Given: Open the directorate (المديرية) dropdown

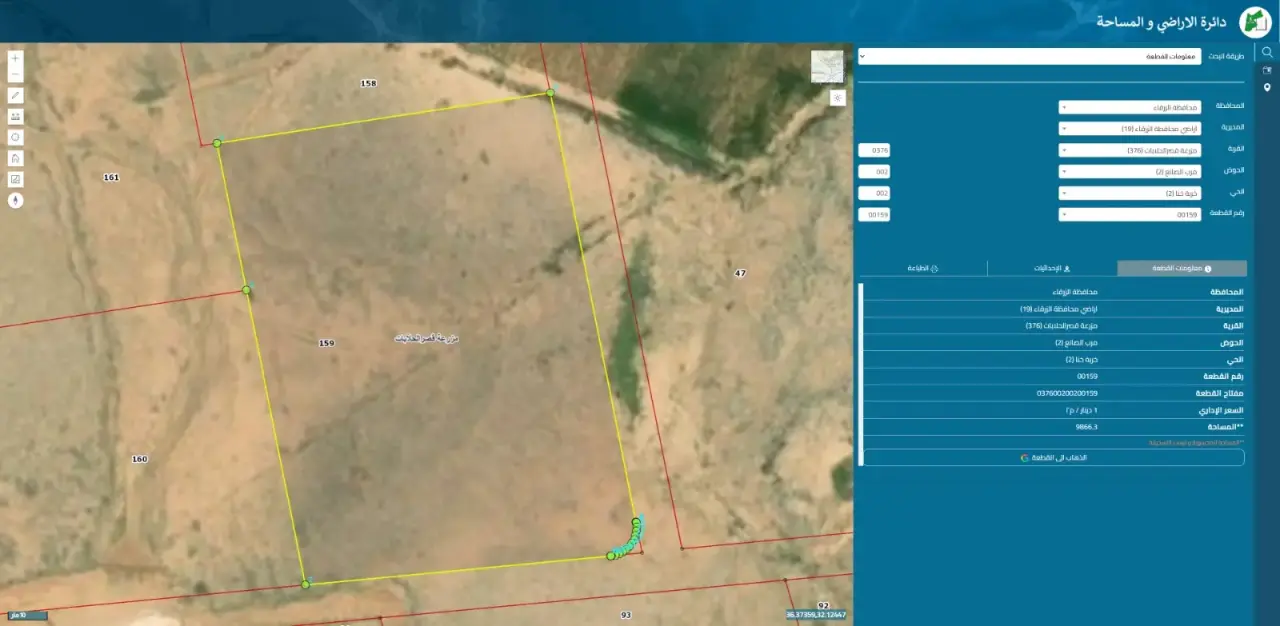Looking at the screenshot, I should point(1130,129).
